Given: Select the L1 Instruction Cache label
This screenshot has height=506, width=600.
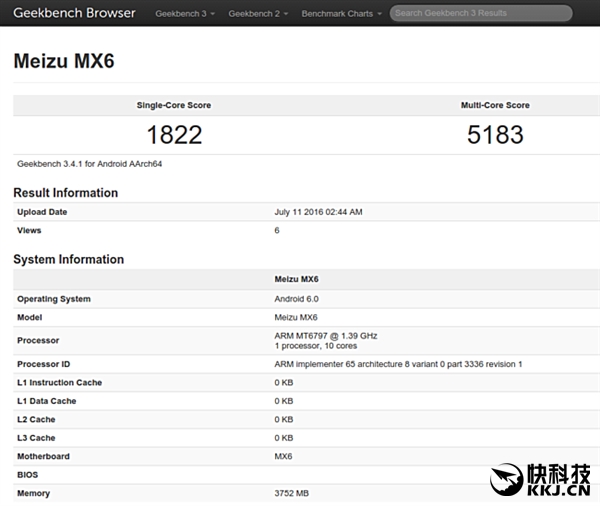Looking at the screenshot, I should 59,382.
